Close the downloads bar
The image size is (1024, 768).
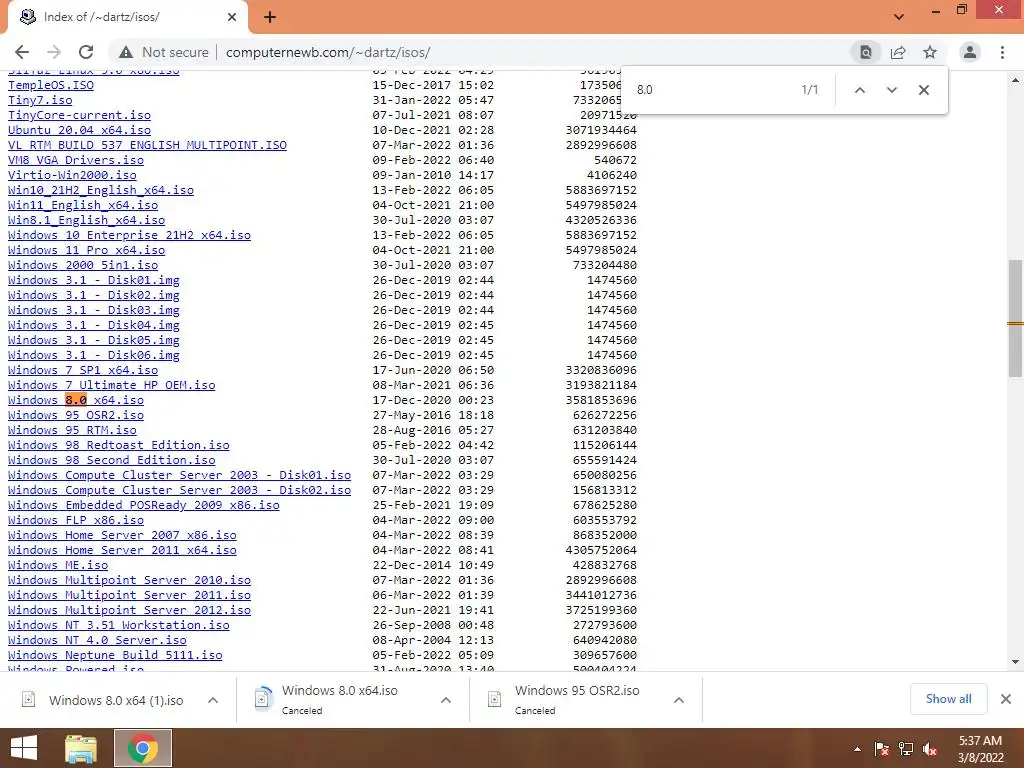[1006, 699]
